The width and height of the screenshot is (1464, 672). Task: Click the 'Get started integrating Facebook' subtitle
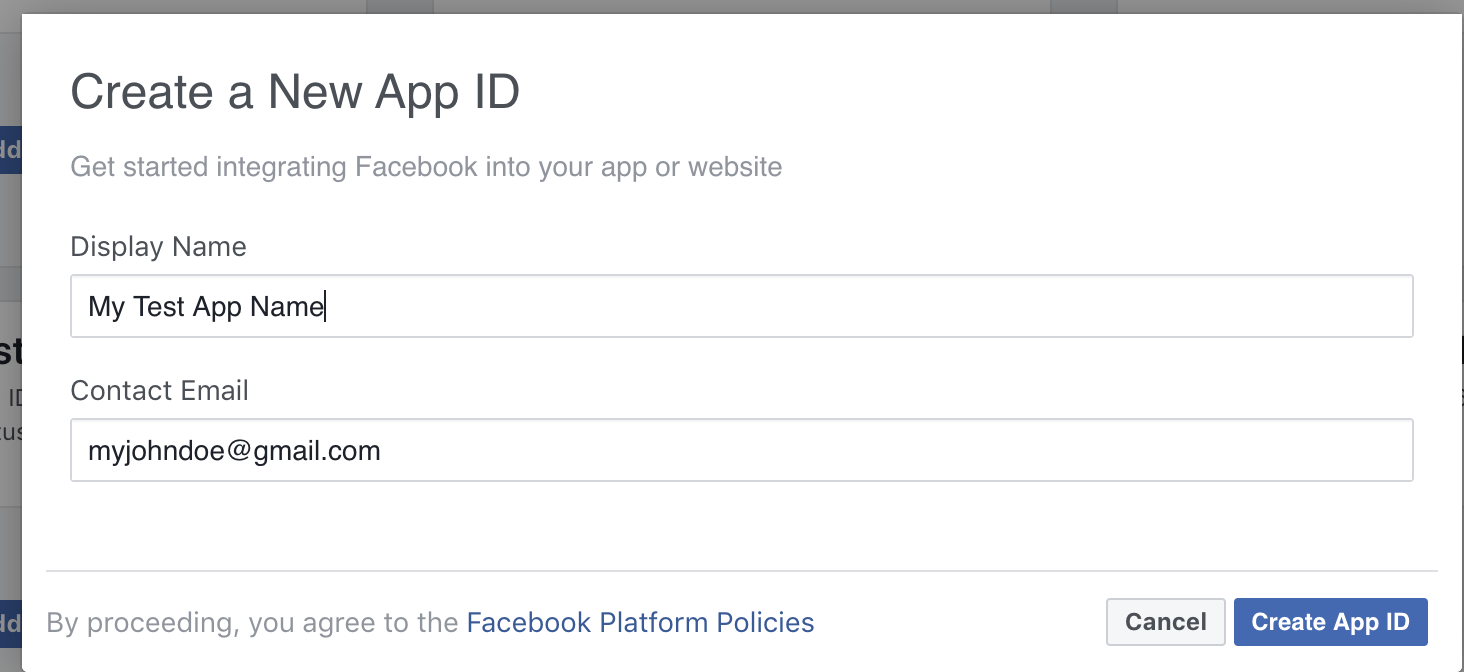(x=426, y=166)
